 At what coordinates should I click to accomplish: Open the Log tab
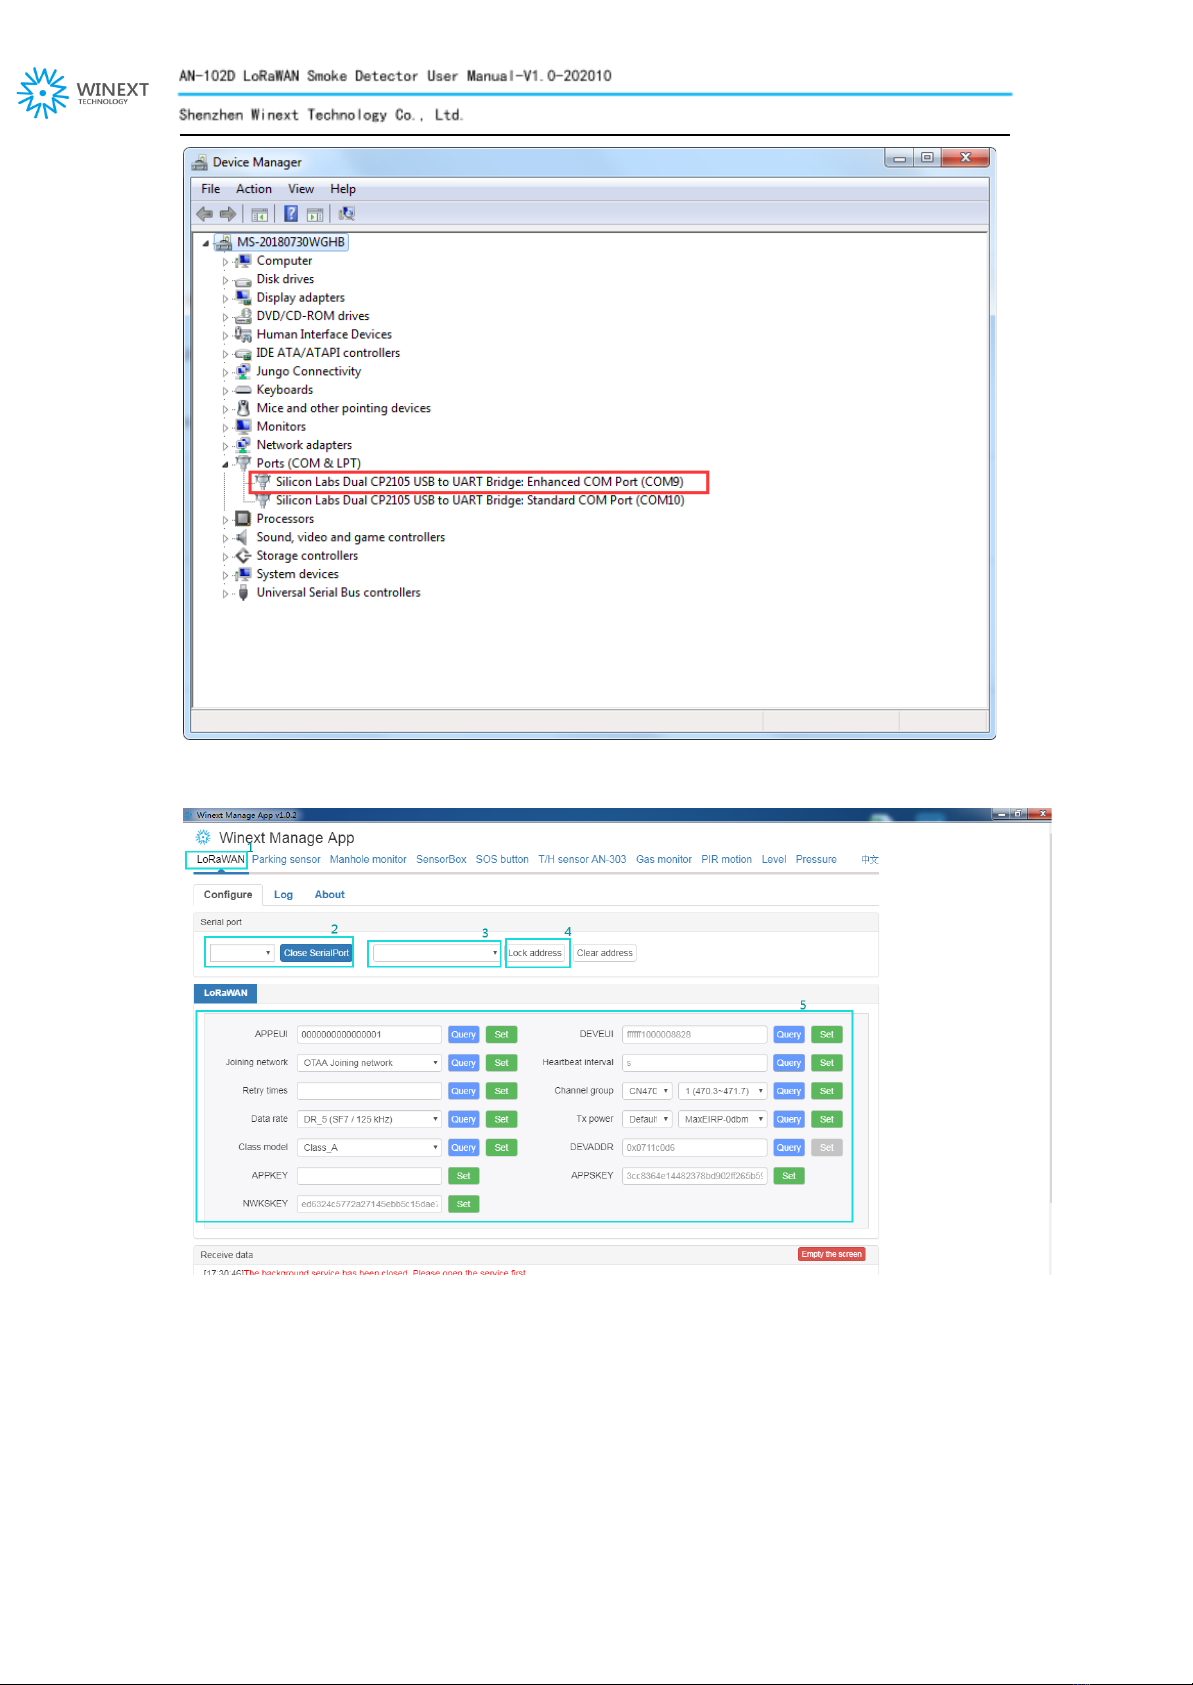click(x=284, y=895)
